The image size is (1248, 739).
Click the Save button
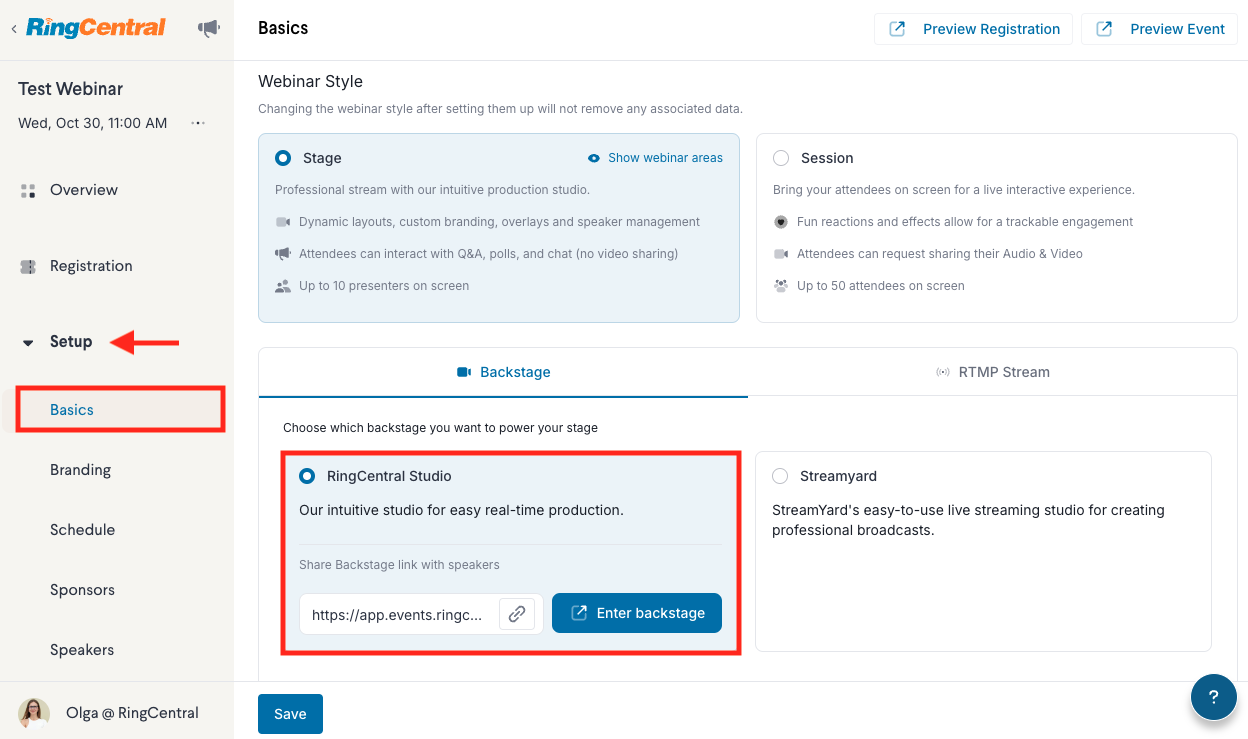pos(290,714)
